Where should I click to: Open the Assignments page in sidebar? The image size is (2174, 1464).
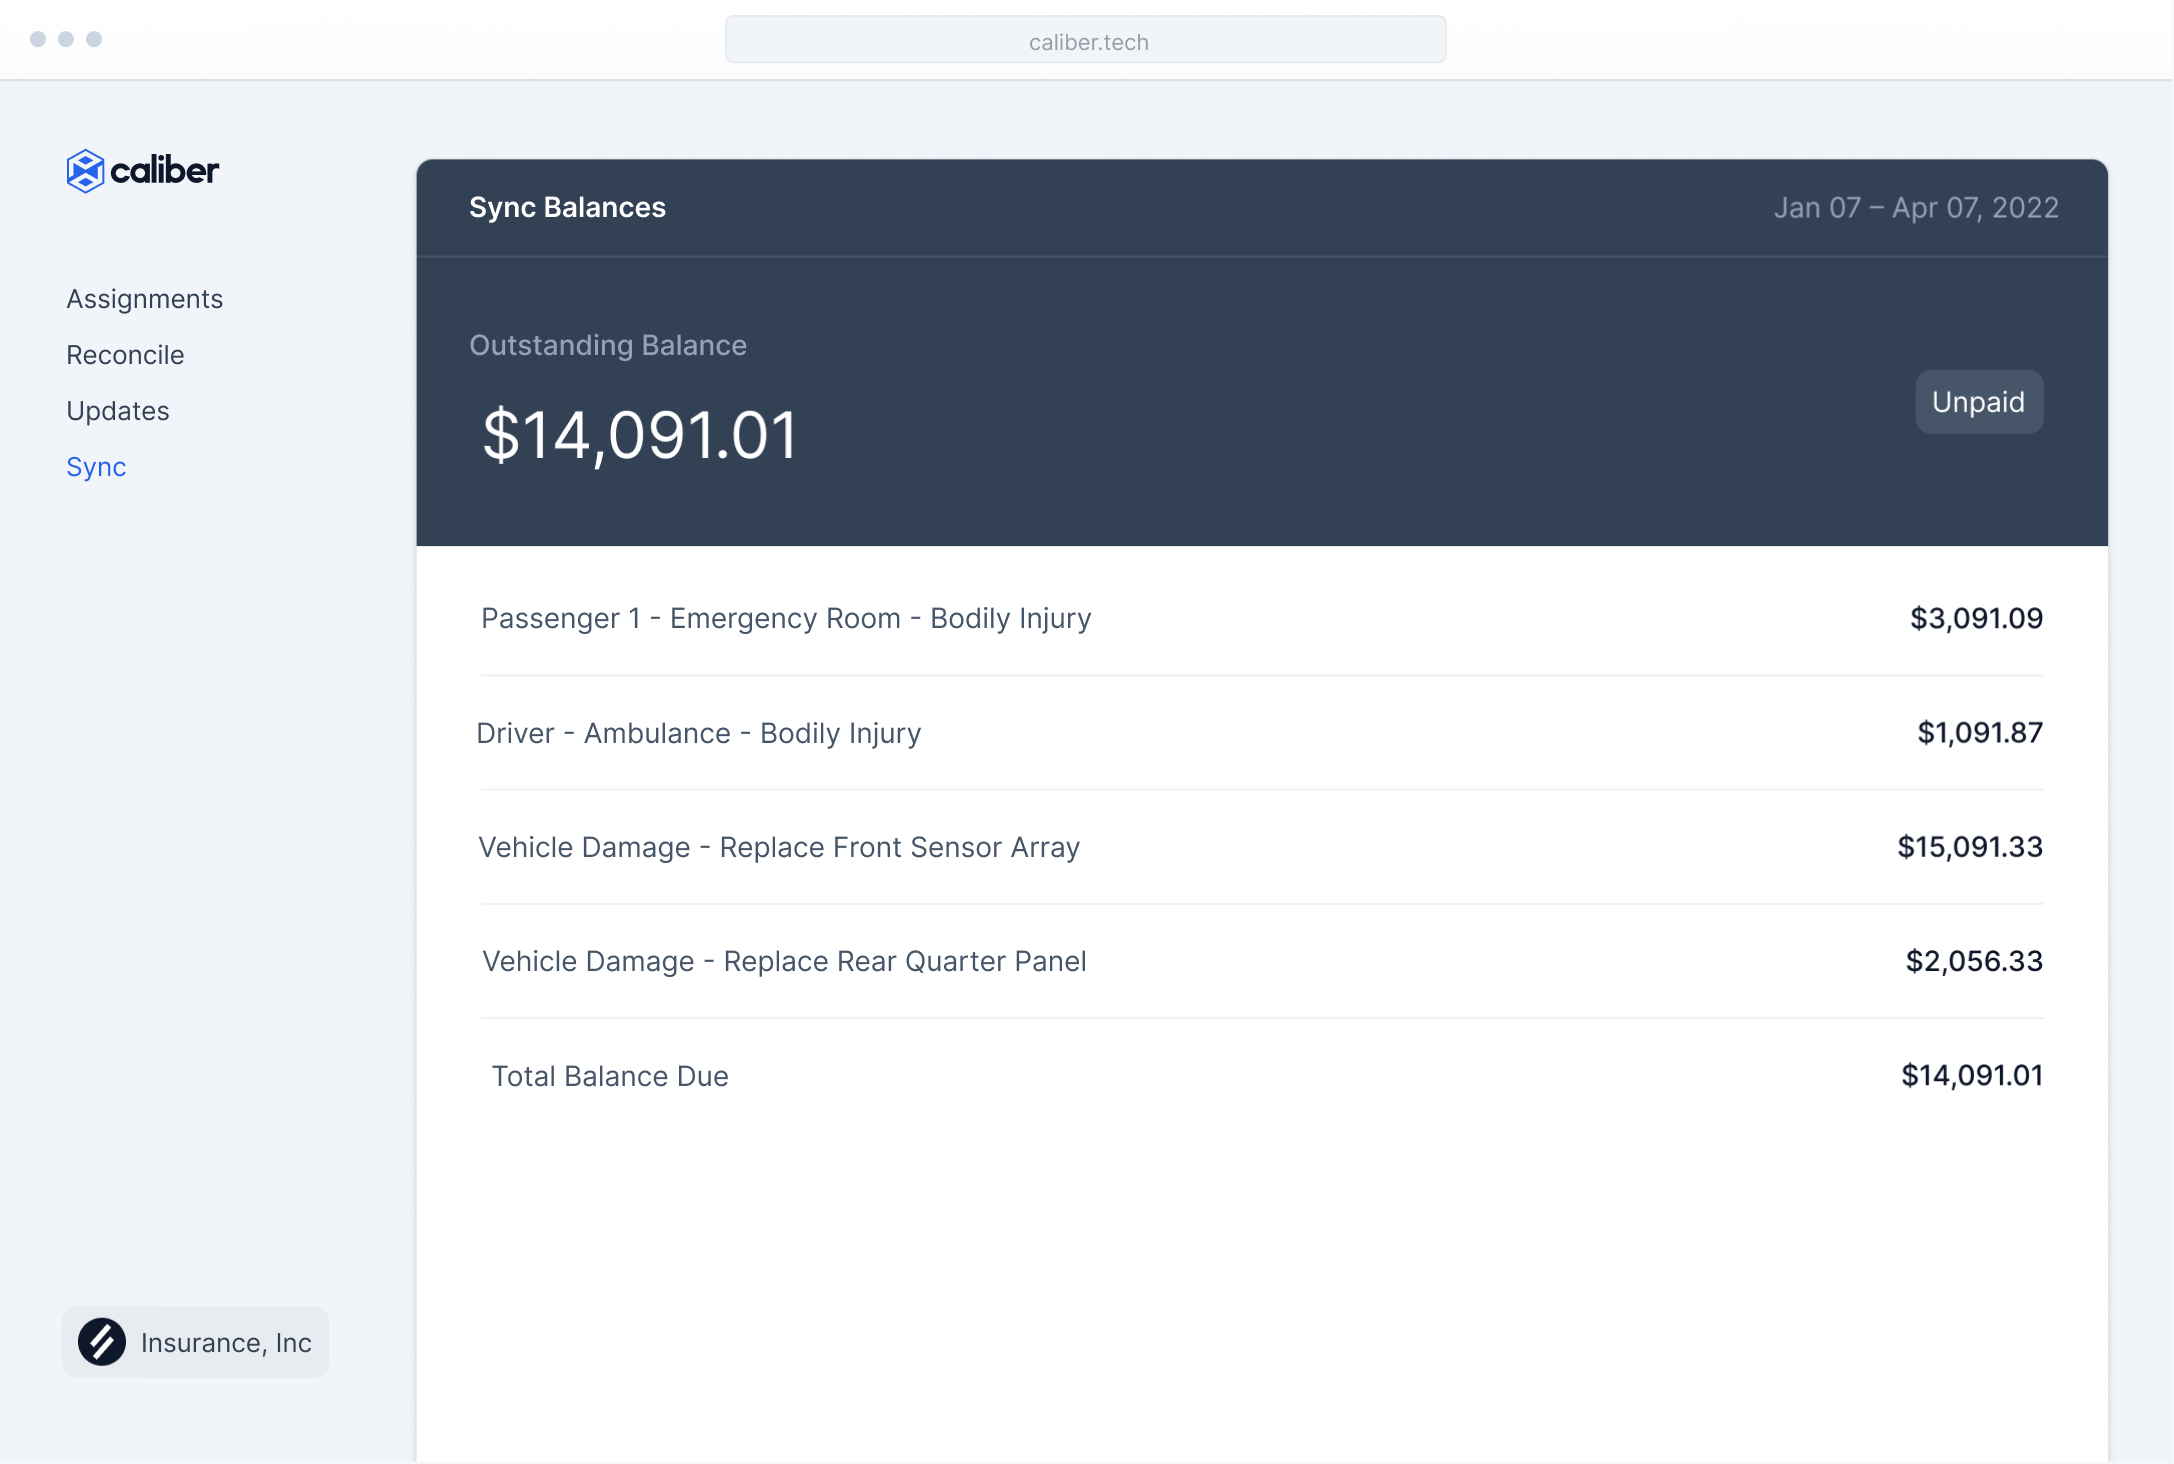(144, 299)
